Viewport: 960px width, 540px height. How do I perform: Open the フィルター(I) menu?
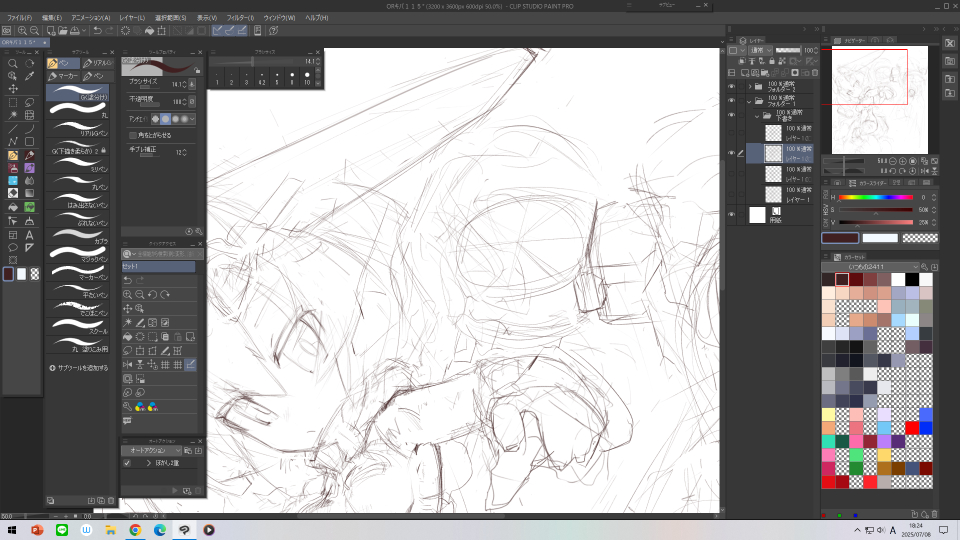click(x=240, y=18)
